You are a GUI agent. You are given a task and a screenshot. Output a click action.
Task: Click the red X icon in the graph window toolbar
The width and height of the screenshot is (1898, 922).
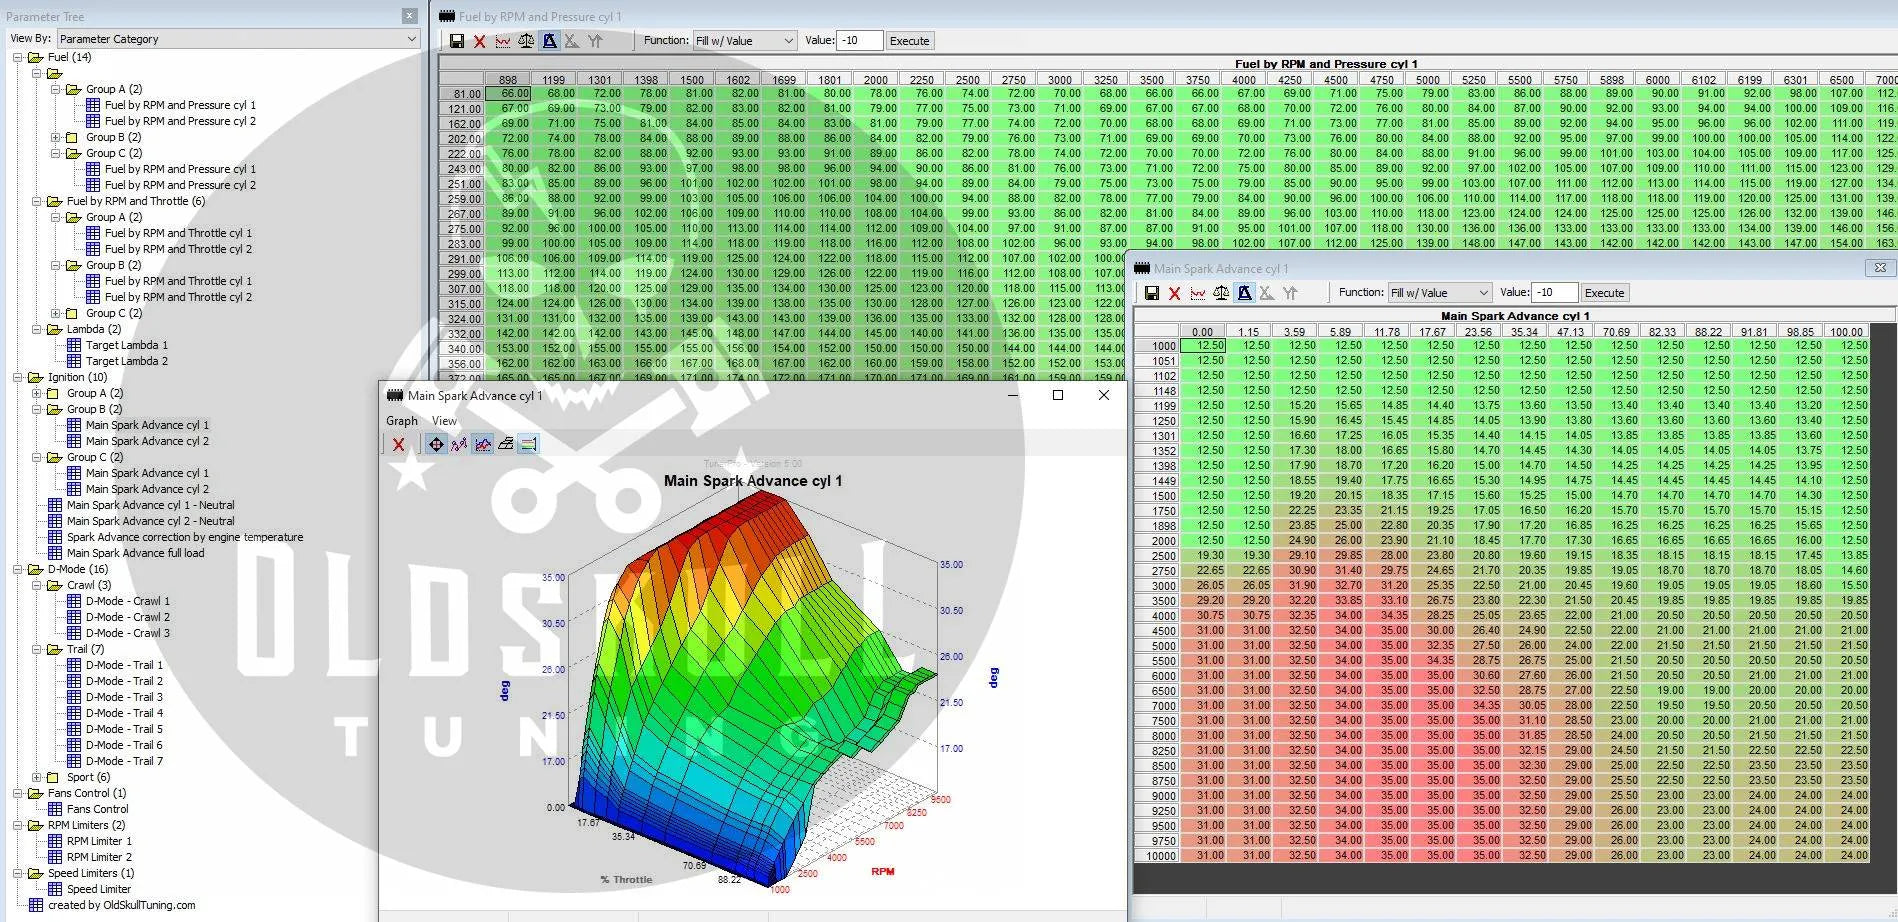(x=399, y=444)
